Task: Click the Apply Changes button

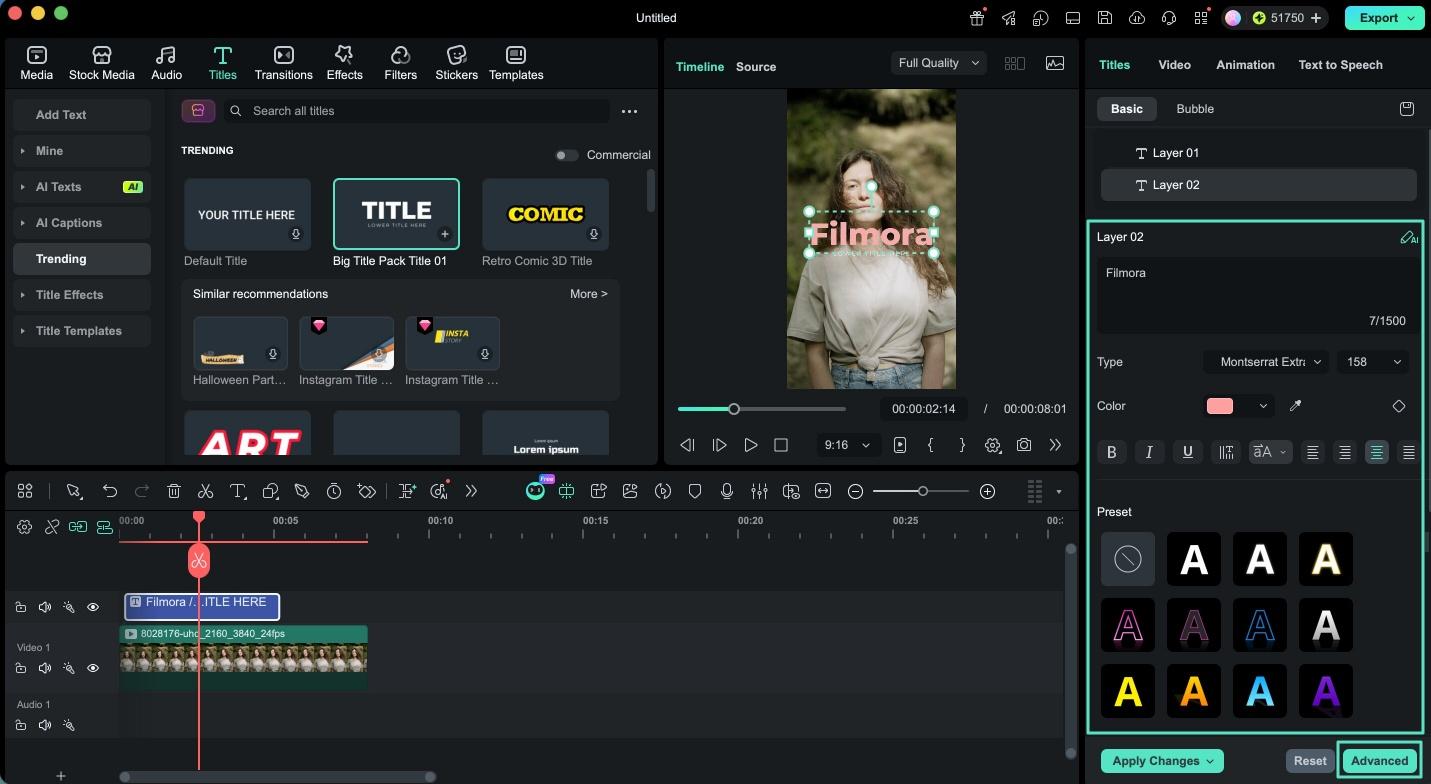Action: (1162, 761)
